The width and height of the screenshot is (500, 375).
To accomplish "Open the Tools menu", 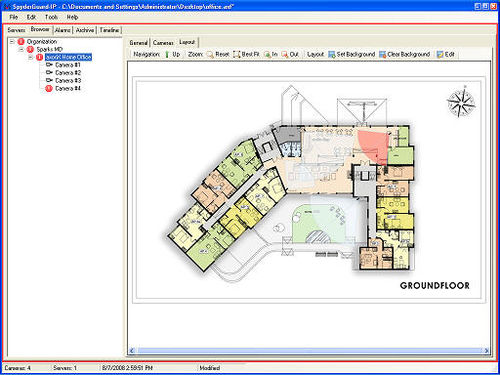I will [51, 17].
